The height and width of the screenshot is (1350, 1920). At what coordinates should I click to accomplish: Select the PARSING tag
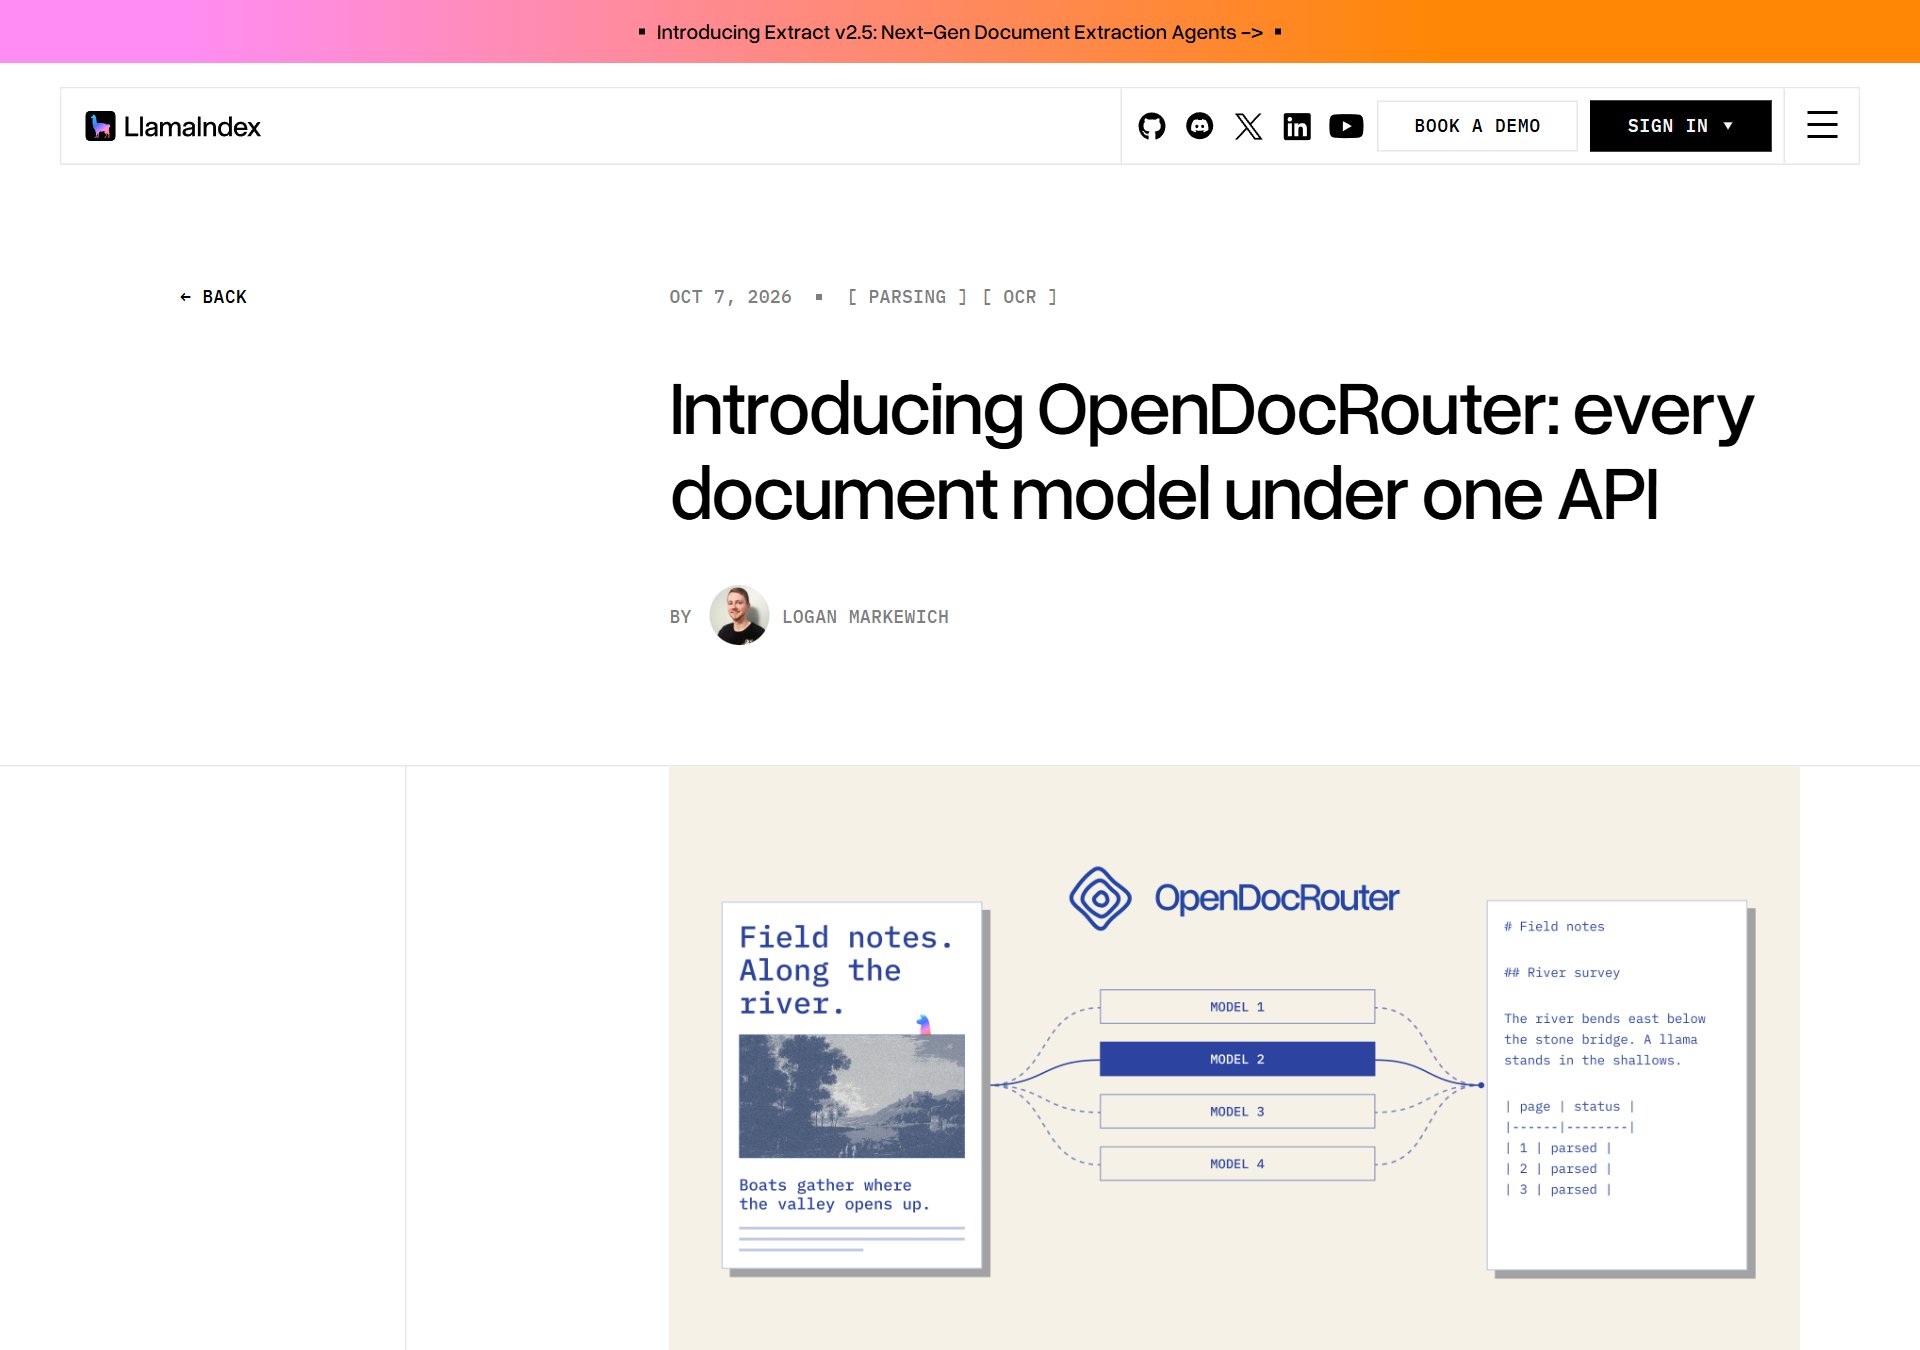pos(907,297)
